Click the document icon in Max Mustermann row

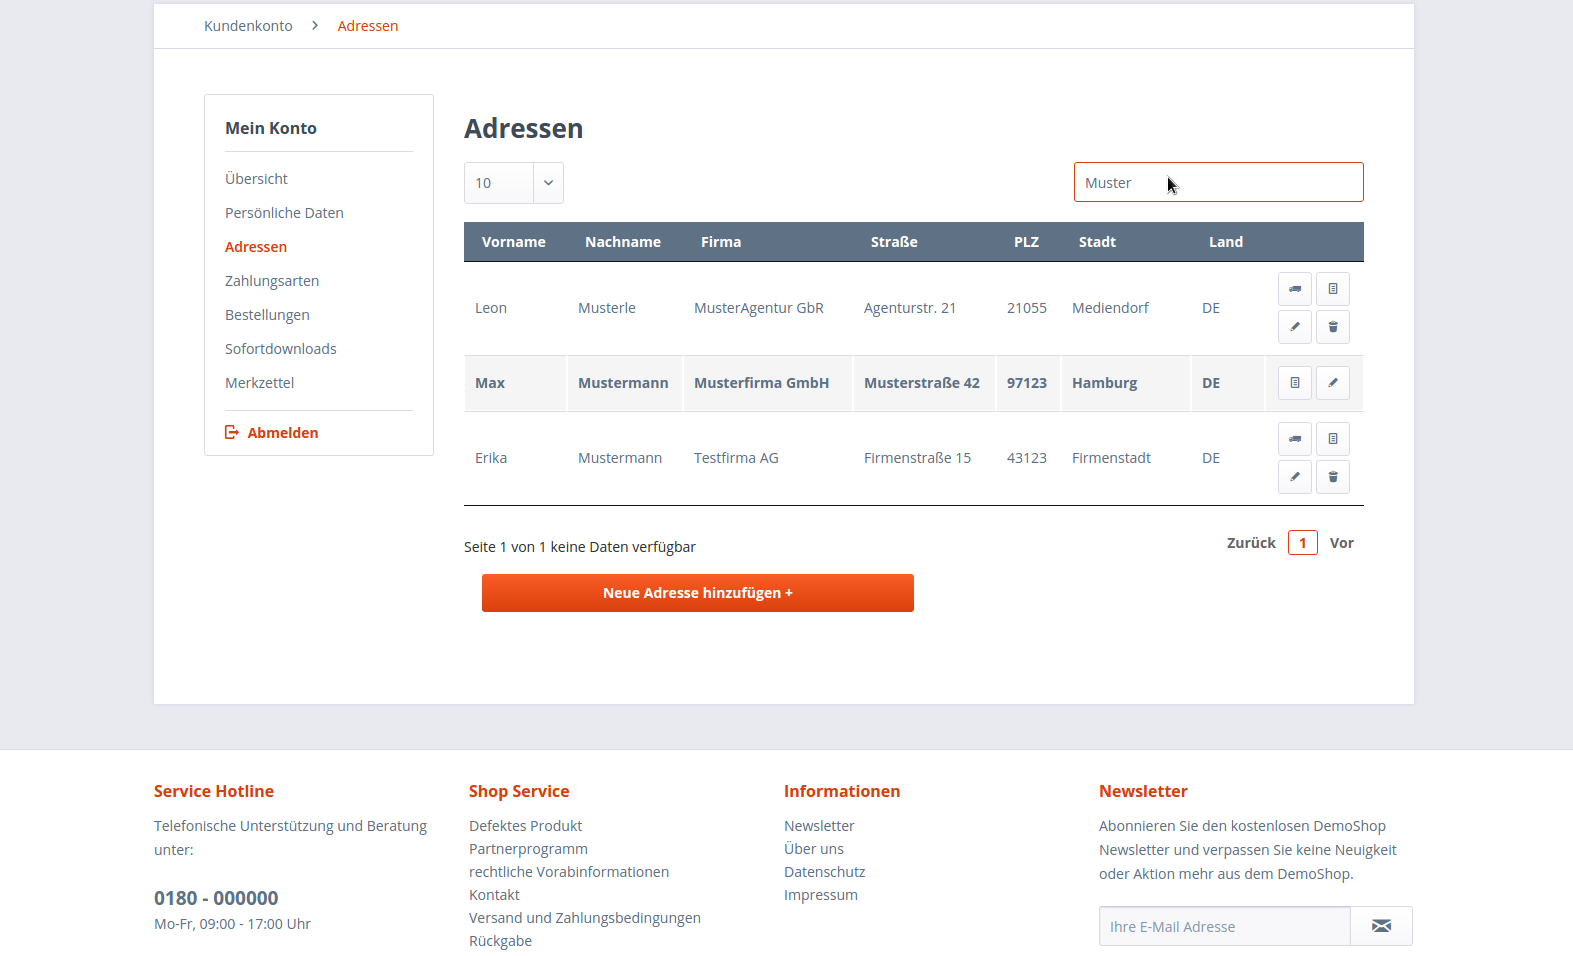1295,383
